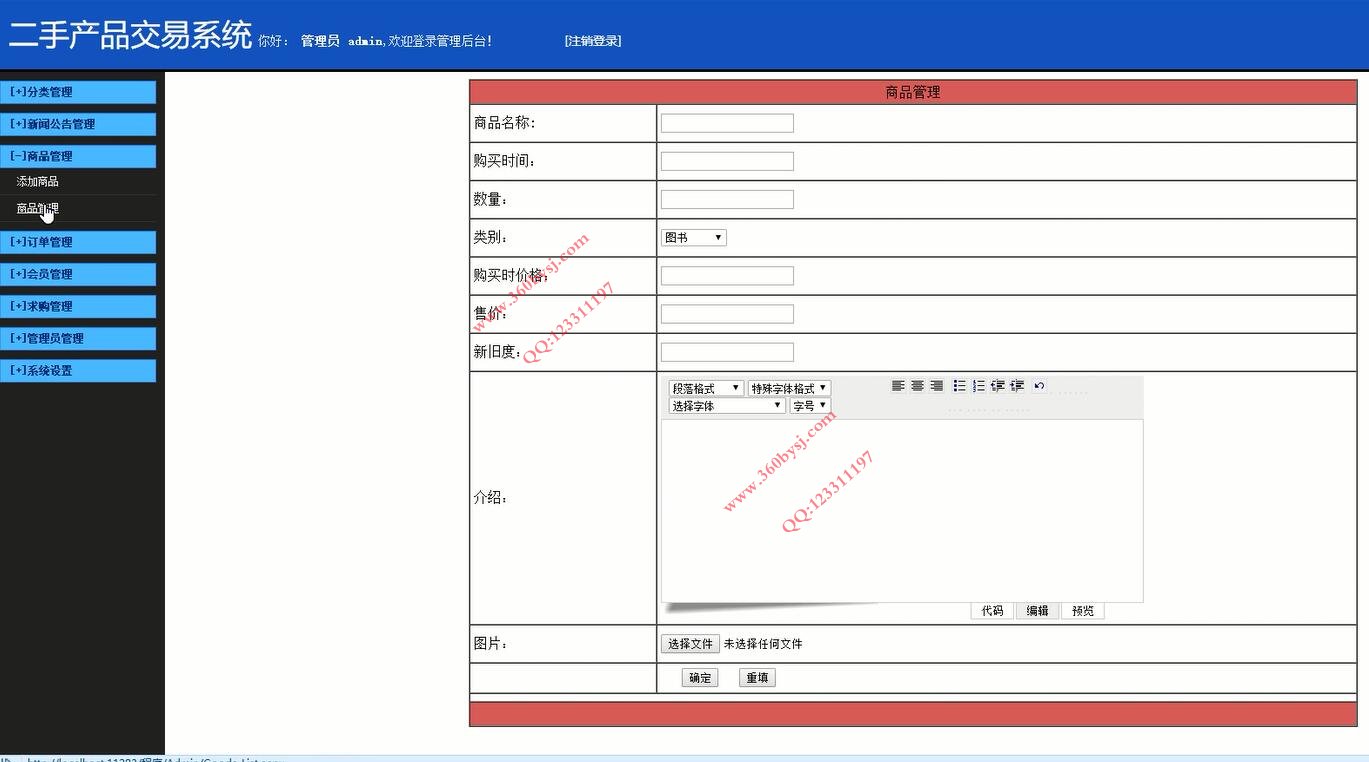This screenshot has width=1369, height=762.
Task: Click the align left icon in editor
Action: pos(898,386)
